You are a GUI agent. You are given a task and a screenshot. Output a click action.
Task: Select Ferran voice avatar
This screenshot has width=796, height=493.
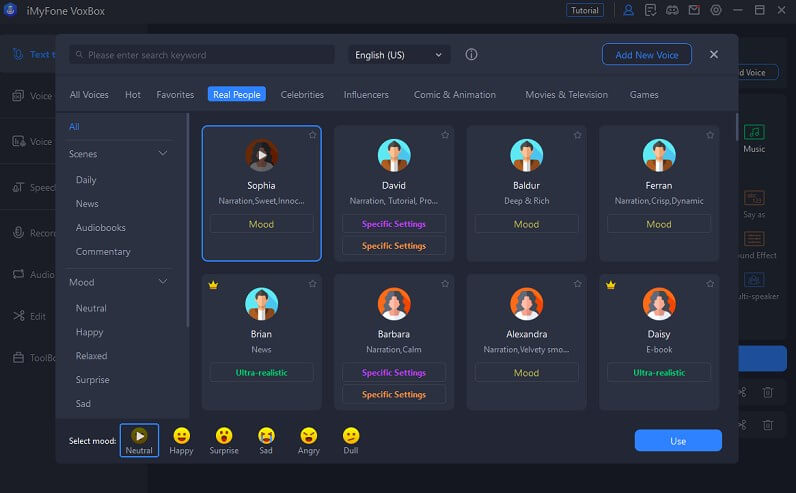[659, 155]
